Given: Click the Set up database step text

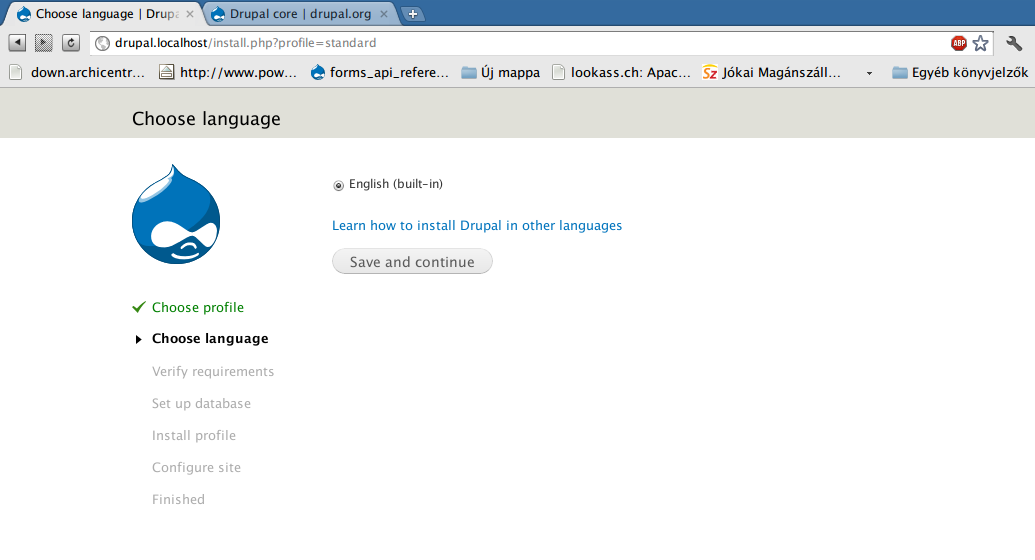Looking at the screenshot, I should 201,403.
